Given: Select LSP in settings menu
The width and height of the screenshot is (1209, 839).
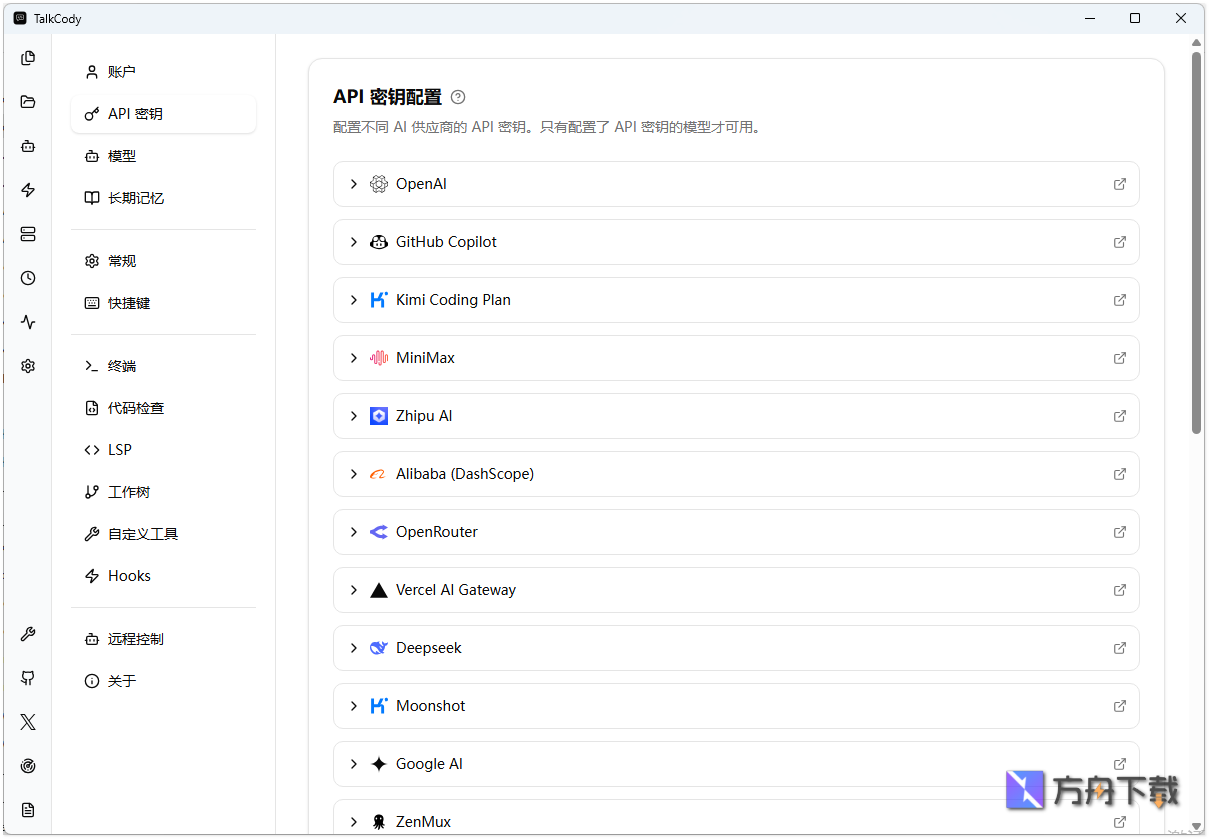Looking at the screenshot, I should 163,450.
